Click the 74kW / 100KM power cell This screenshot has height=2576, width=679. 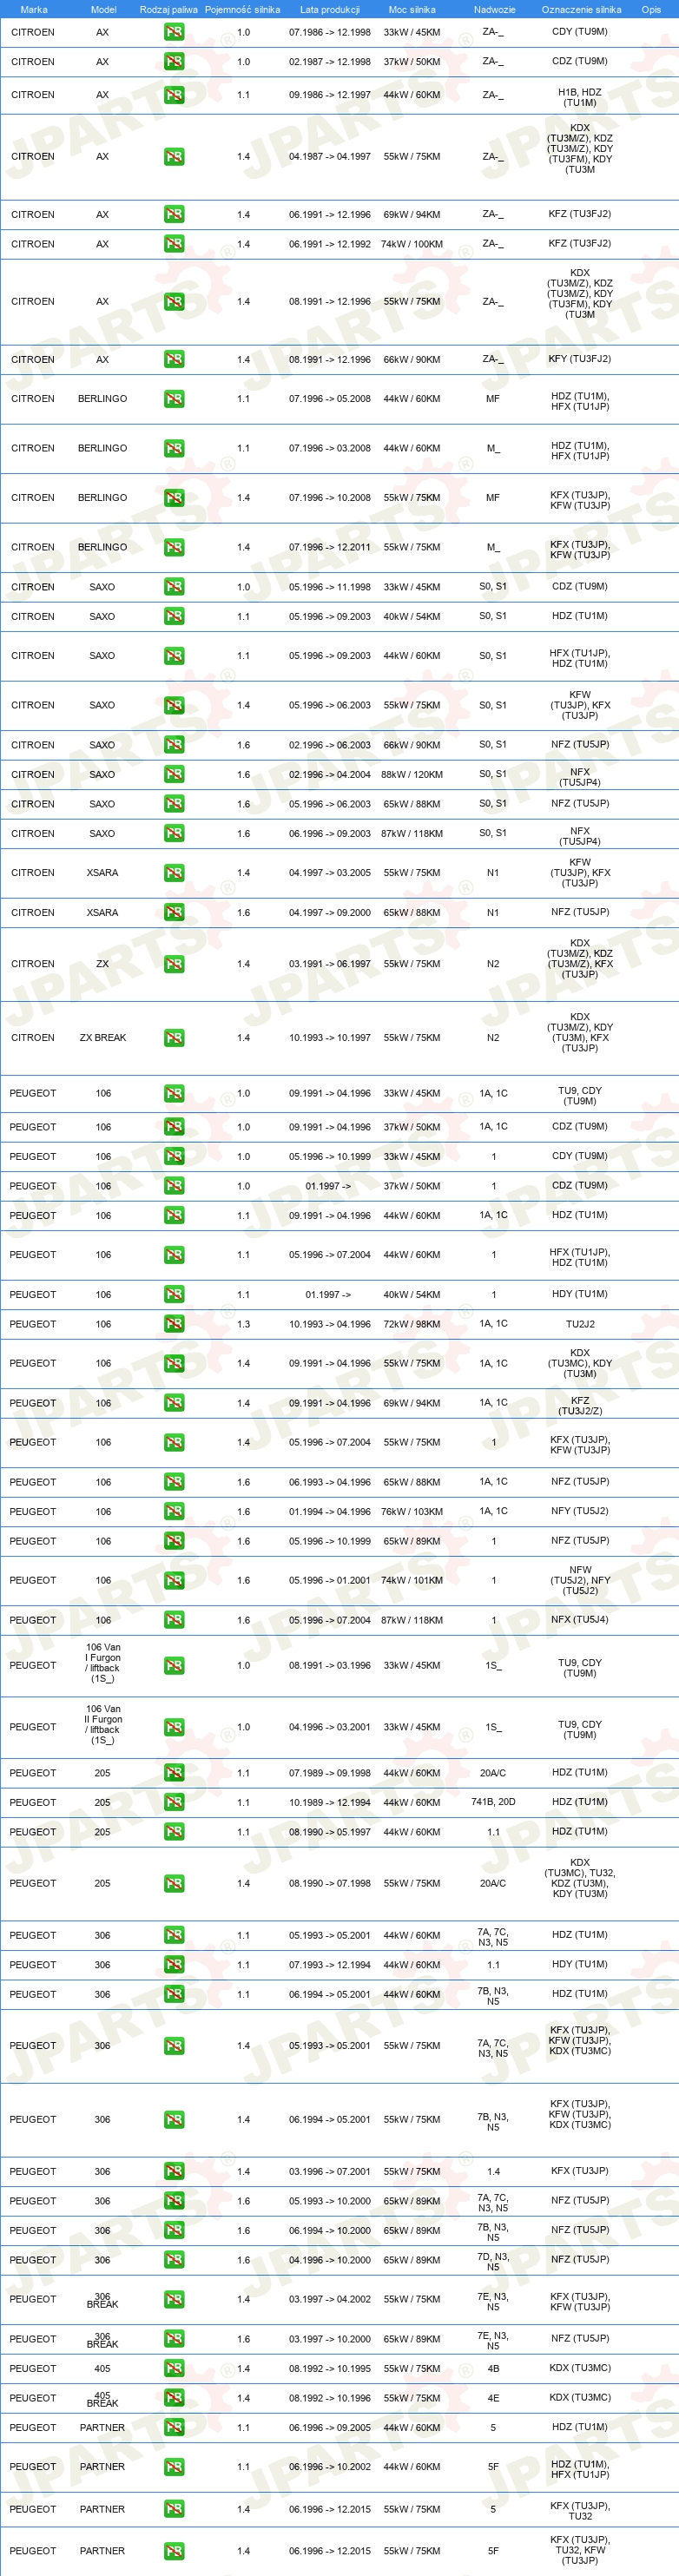point(412,244)
